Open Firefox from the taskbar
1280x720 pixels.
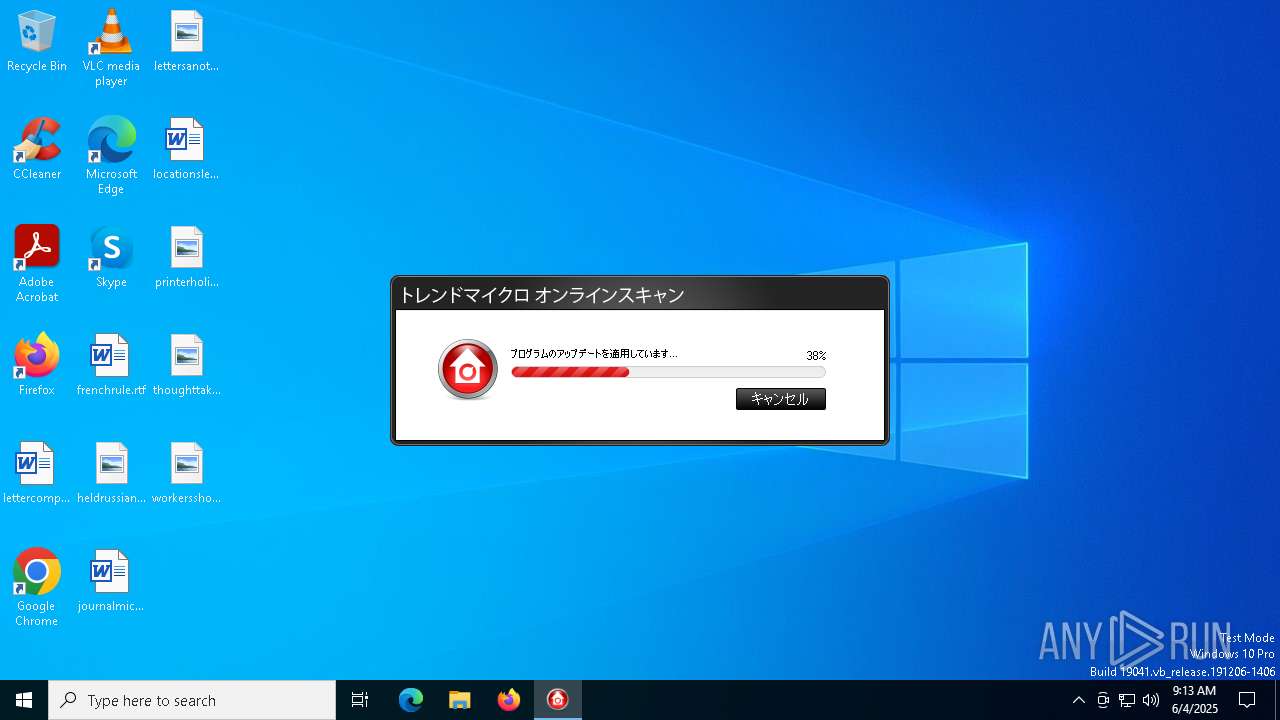coord(509,700)
